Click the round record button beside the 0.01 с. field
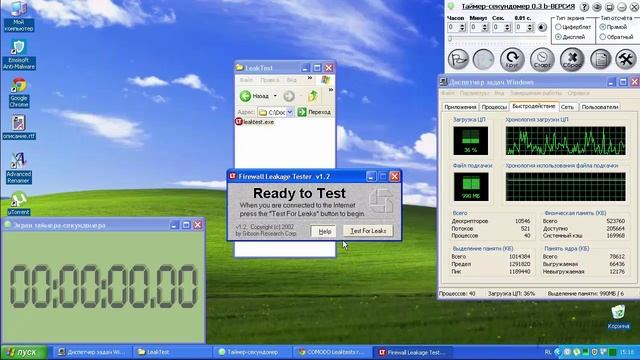Screen dimensions: 640x360 point(542,27)
